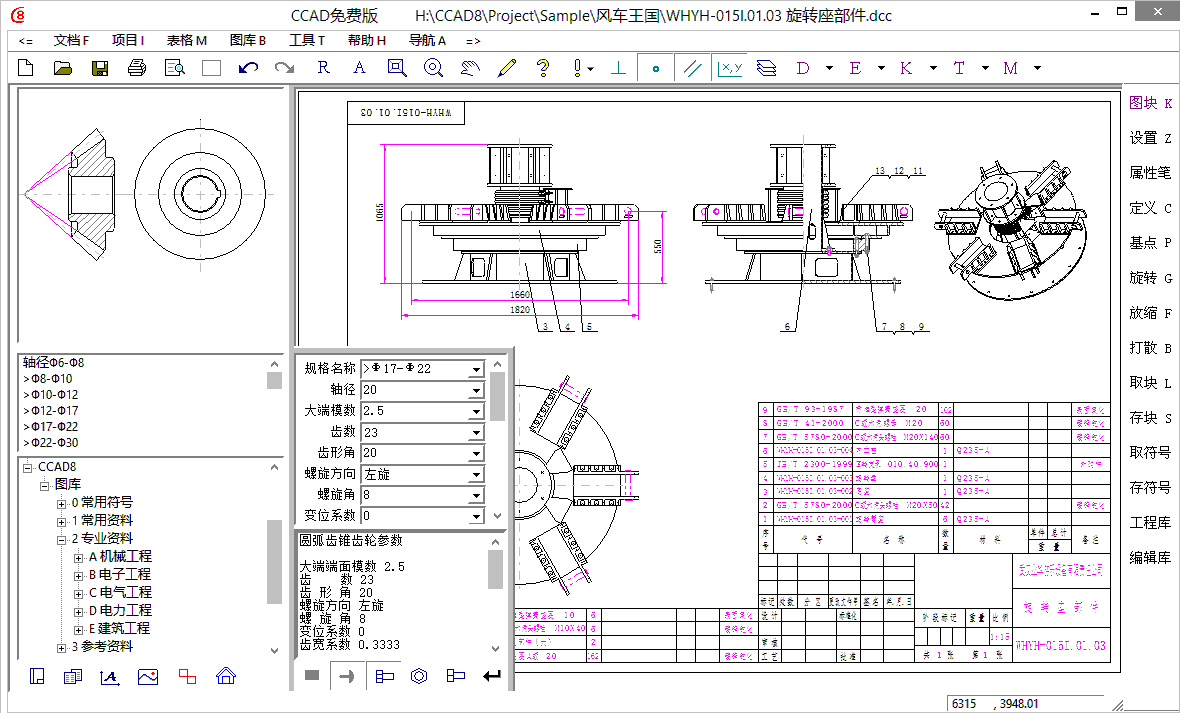Click the 旋转 G command
1180x713 pixels.
click(1150, 278)
